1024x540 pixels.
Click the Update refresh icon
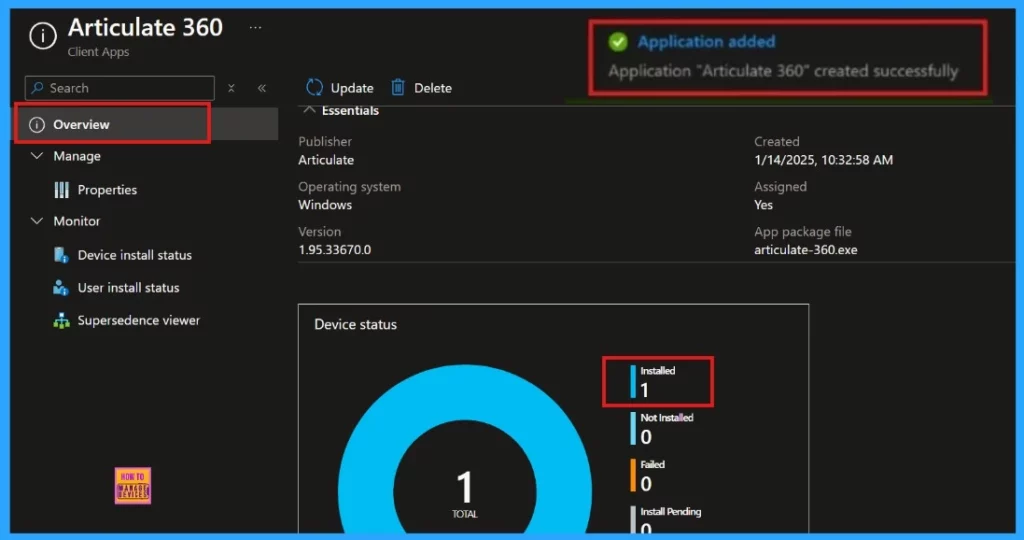pos(315,87)
